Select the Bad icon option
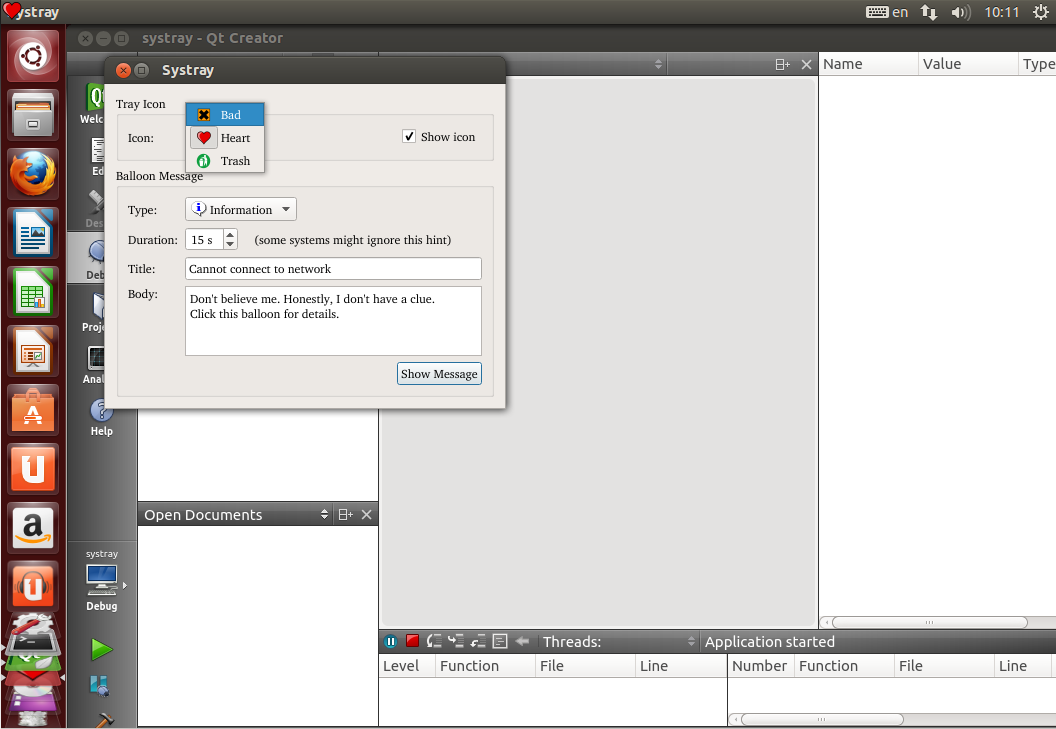This screenshot has width=1056, height=729. tap(225, 115)
